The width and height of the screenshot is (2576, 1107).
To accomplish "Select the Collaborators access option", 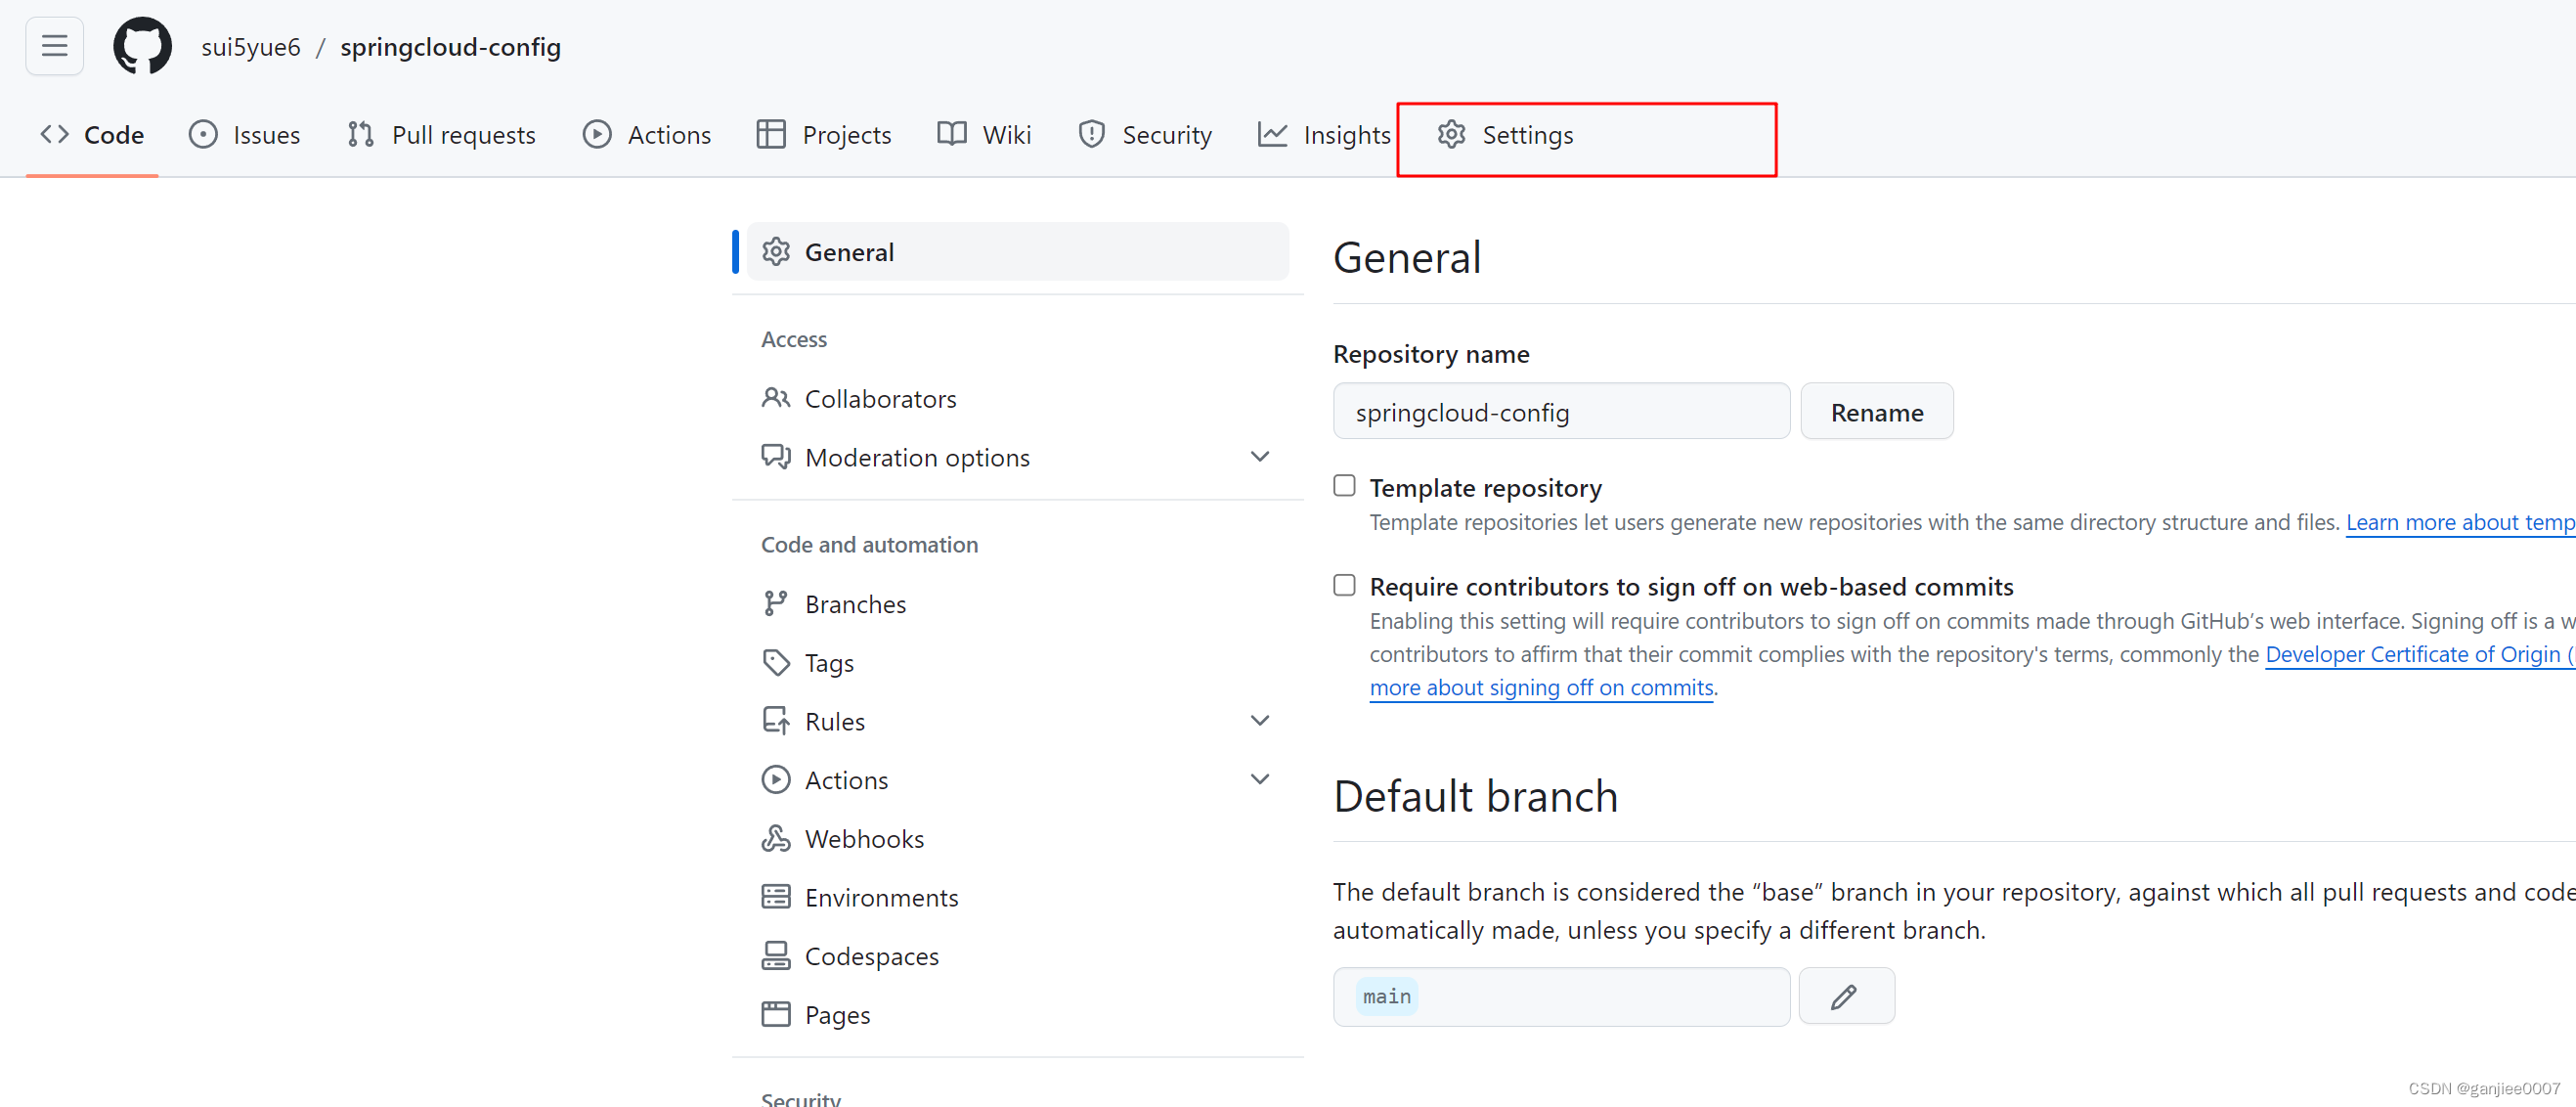I will point(880,398).
